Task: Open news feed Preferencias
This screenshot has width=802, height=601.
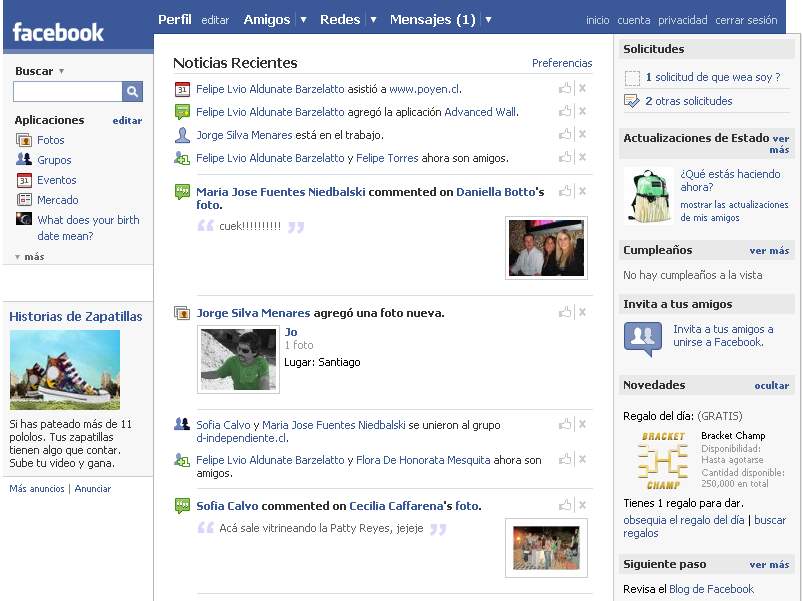Action: pyautogui.click(x=562, y=63)
